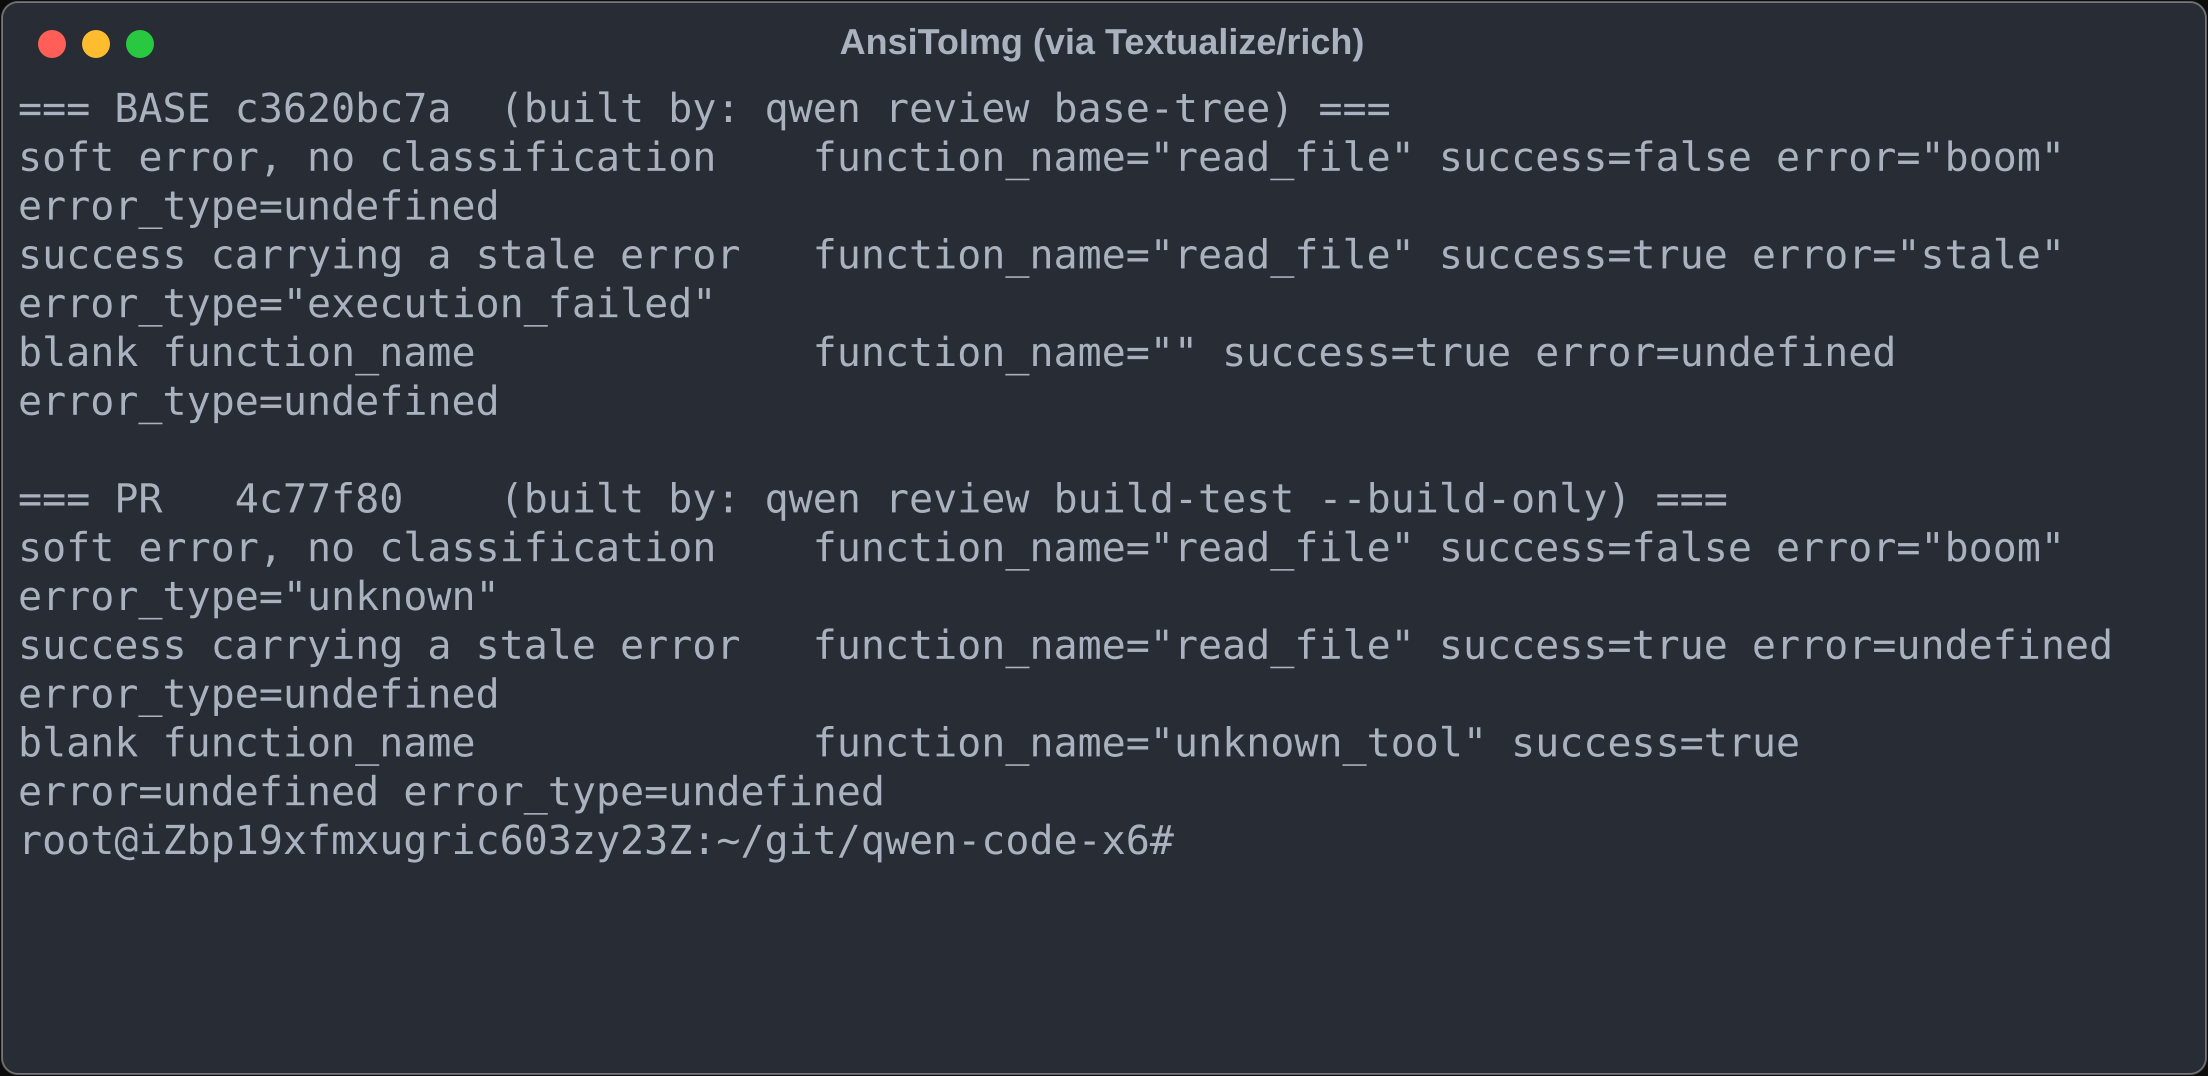Click the last line 'error=undefined error_type=undefined'
The image size is (2208, 1076).
click(451, 792)
